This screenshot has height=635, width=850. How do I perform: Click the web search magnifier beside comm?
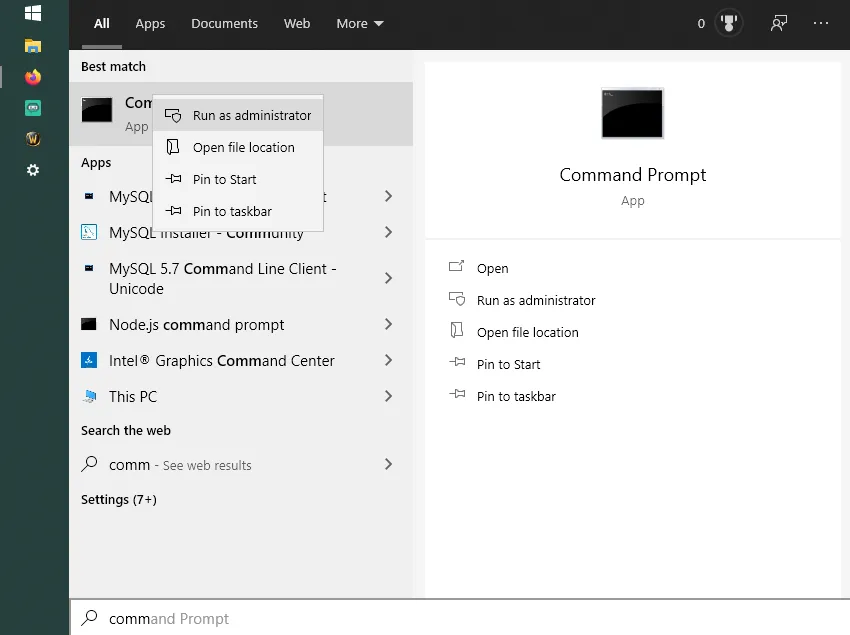click(x=89, y=464)
